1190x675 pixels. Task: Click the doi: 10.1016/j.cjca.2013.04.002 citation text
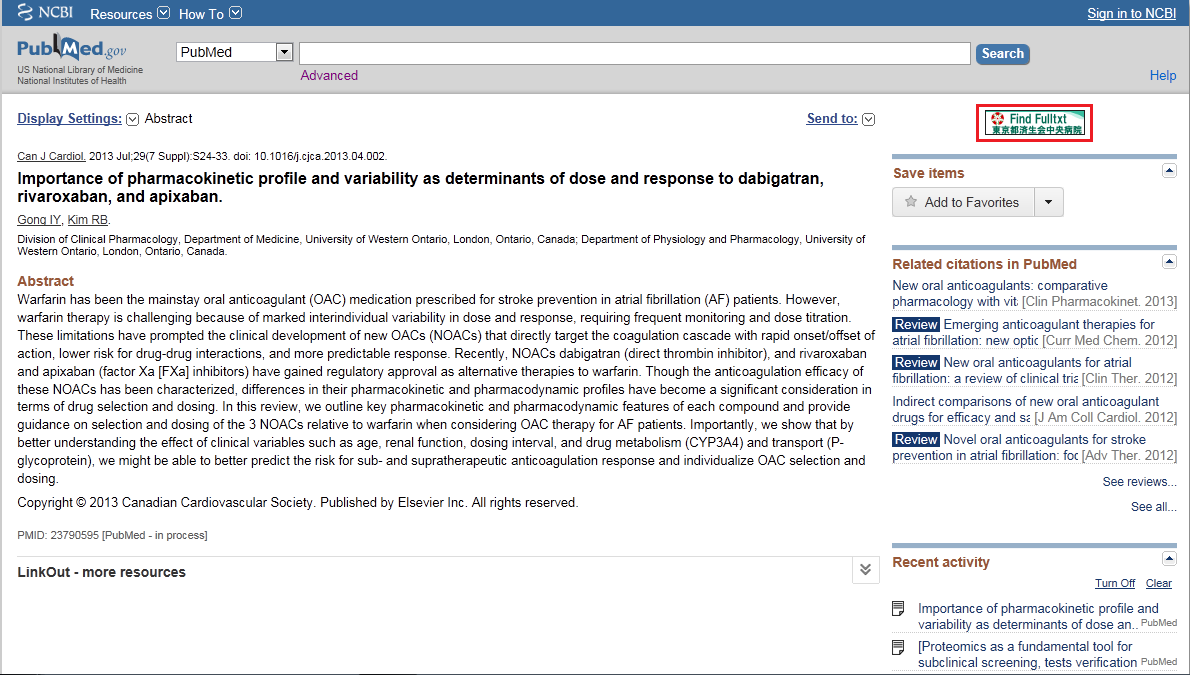(310, 156)
